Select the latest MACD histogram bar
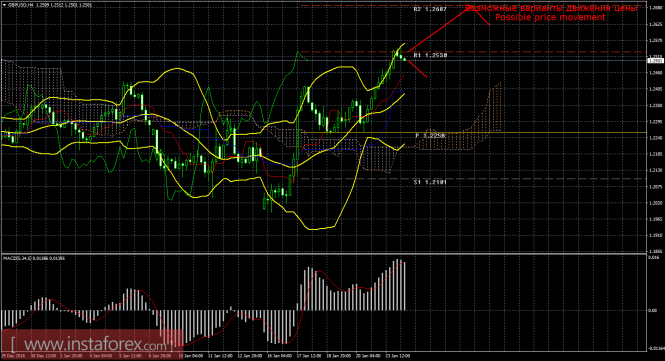This screenshot has width=665, height=361. click(x=404, y=286)
